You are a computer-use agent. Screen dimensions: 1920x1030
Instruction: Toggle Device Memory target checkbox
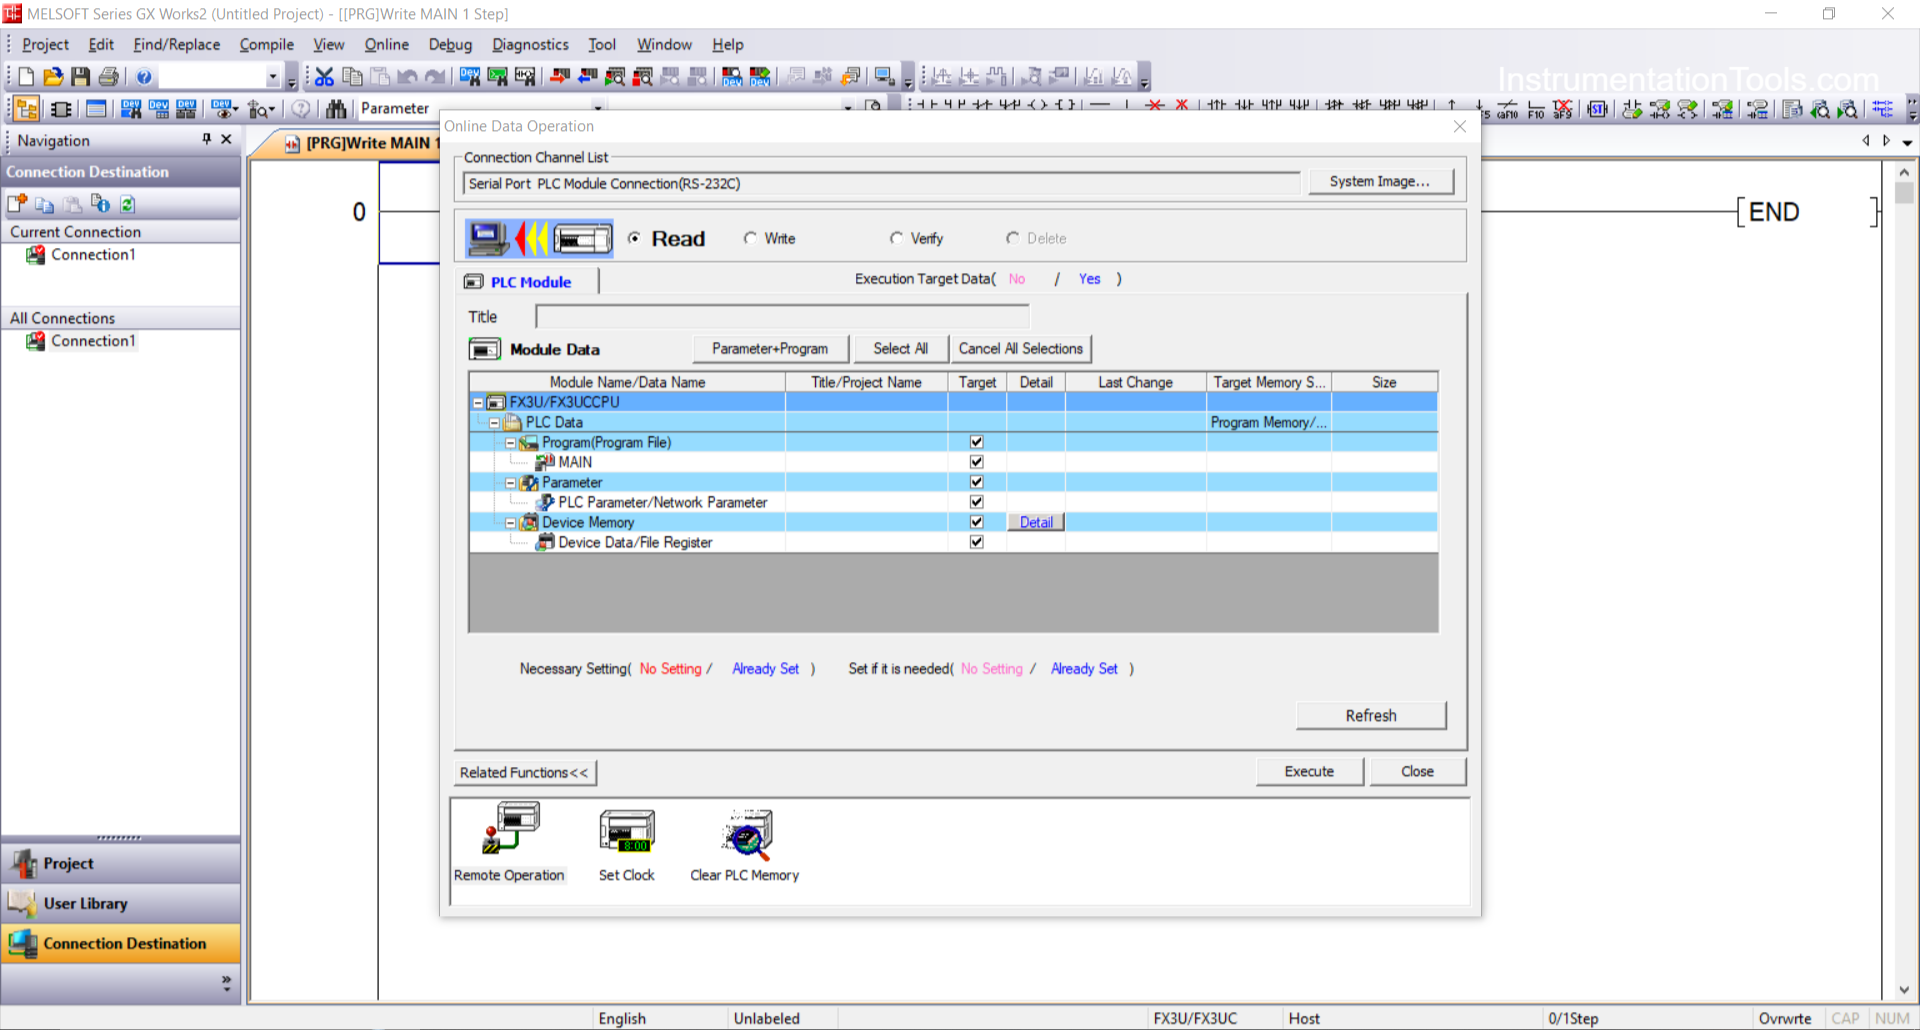tap(977, 522)
